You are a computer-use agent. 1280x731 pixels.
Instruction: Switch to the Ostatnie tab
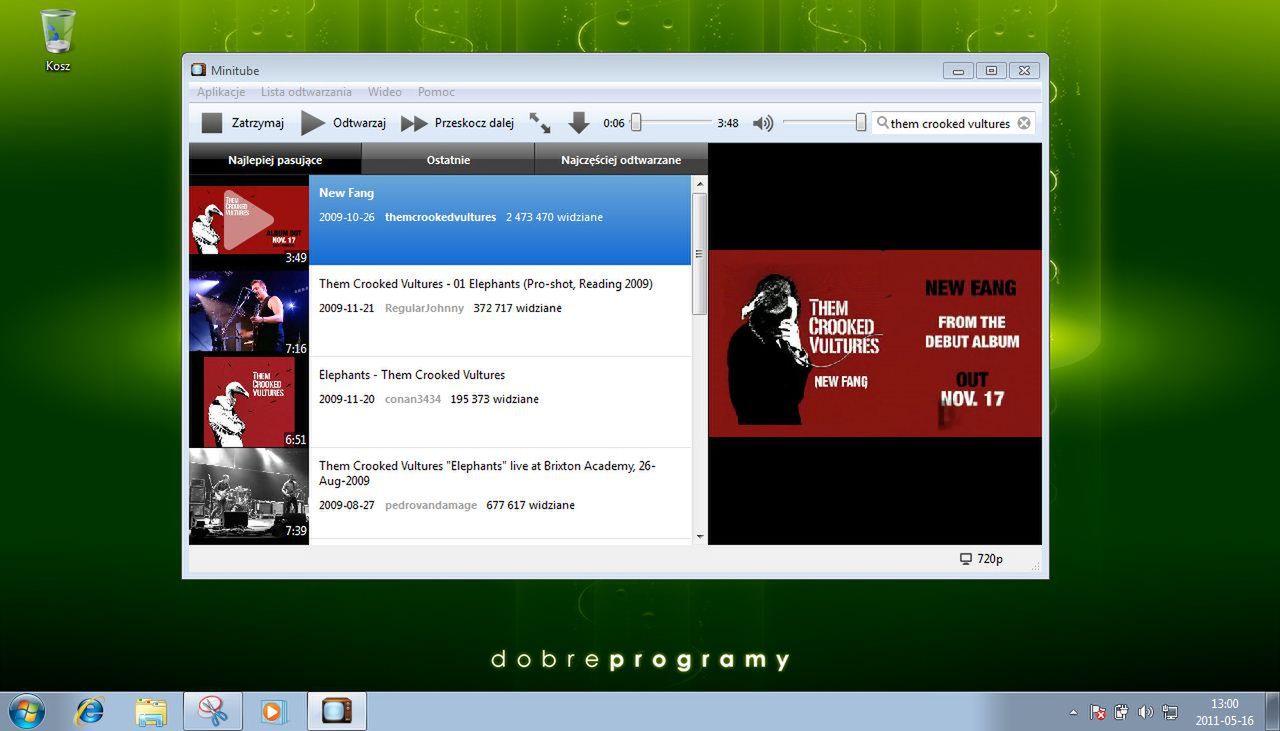click(448, 160)
